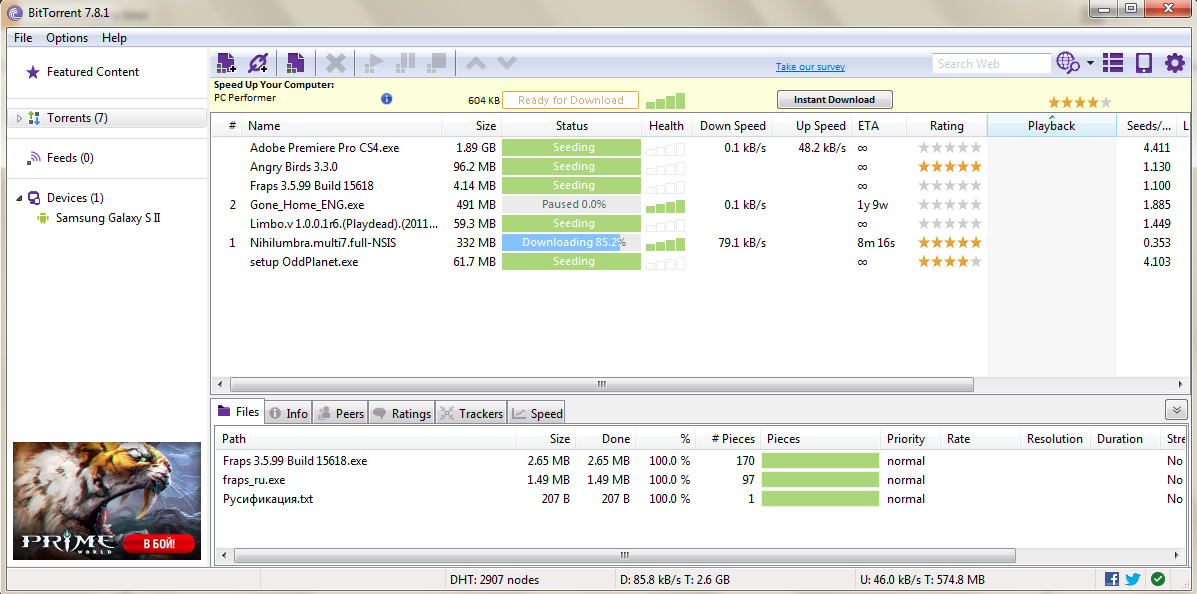Click the Downloading 85.2% progress bar
Image resolution: width=1197 pixels, height=594 pixels.
coord(571,243)
